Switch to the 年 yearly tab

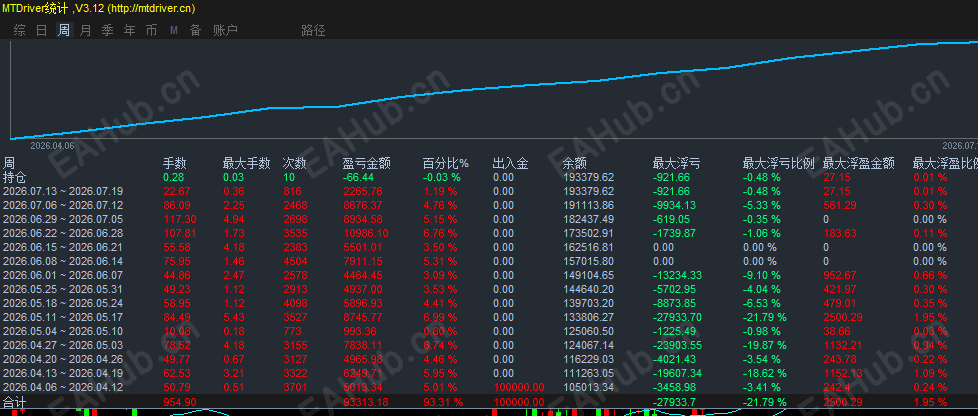click(129, 30)
